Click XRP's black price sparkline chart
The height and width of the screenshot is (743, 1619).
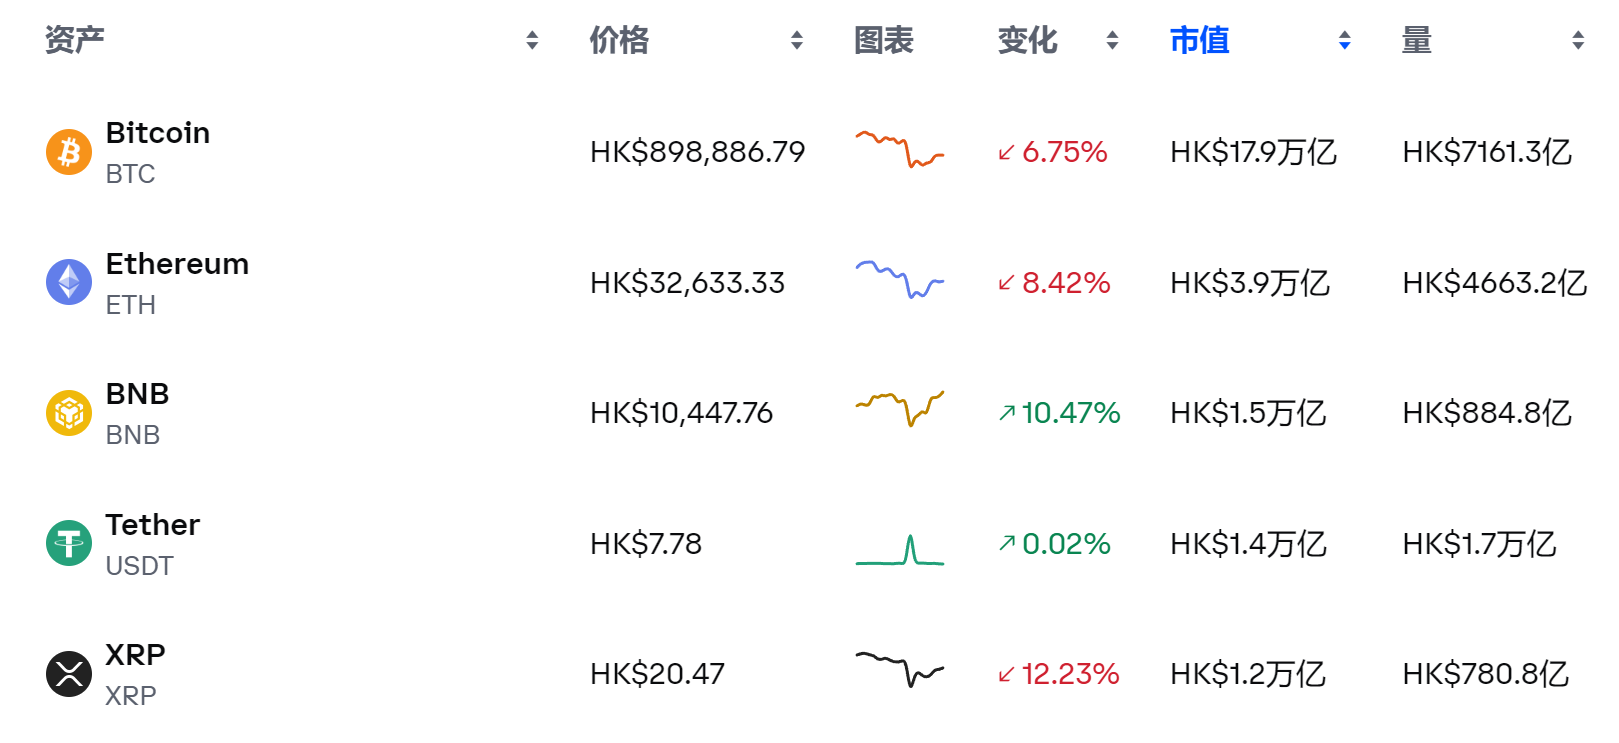tap(899, 669)
